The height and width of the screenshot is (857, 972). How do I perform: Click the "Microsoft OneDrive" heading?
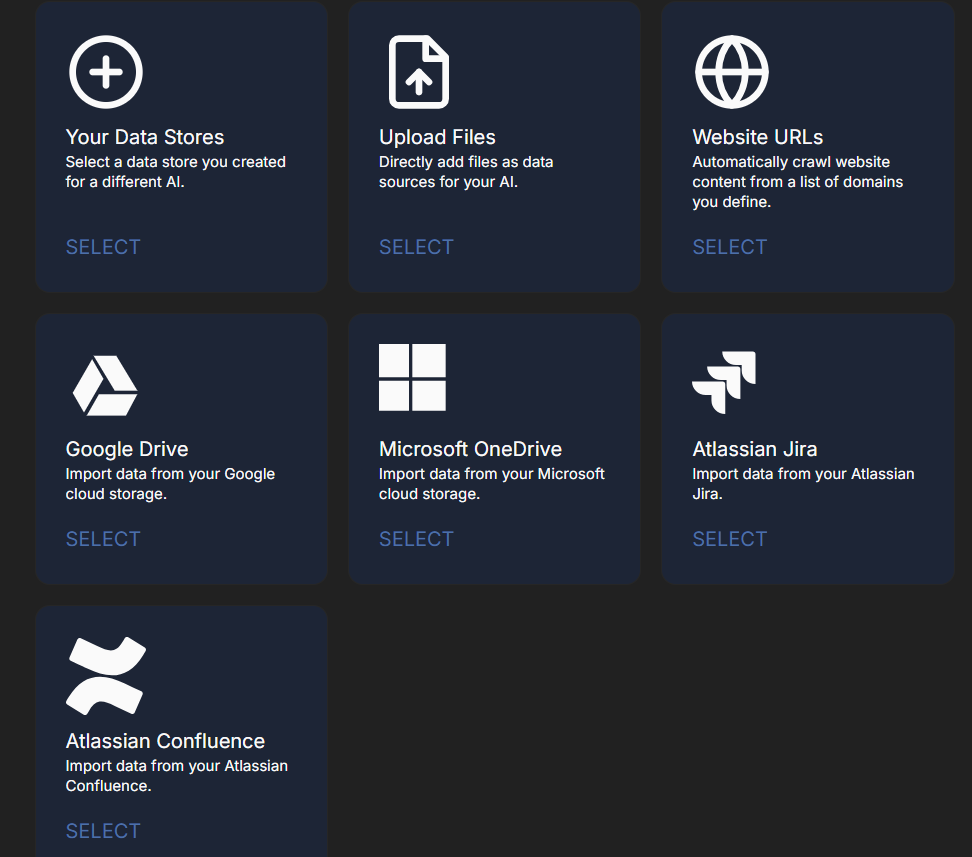[x=471, y=449]
